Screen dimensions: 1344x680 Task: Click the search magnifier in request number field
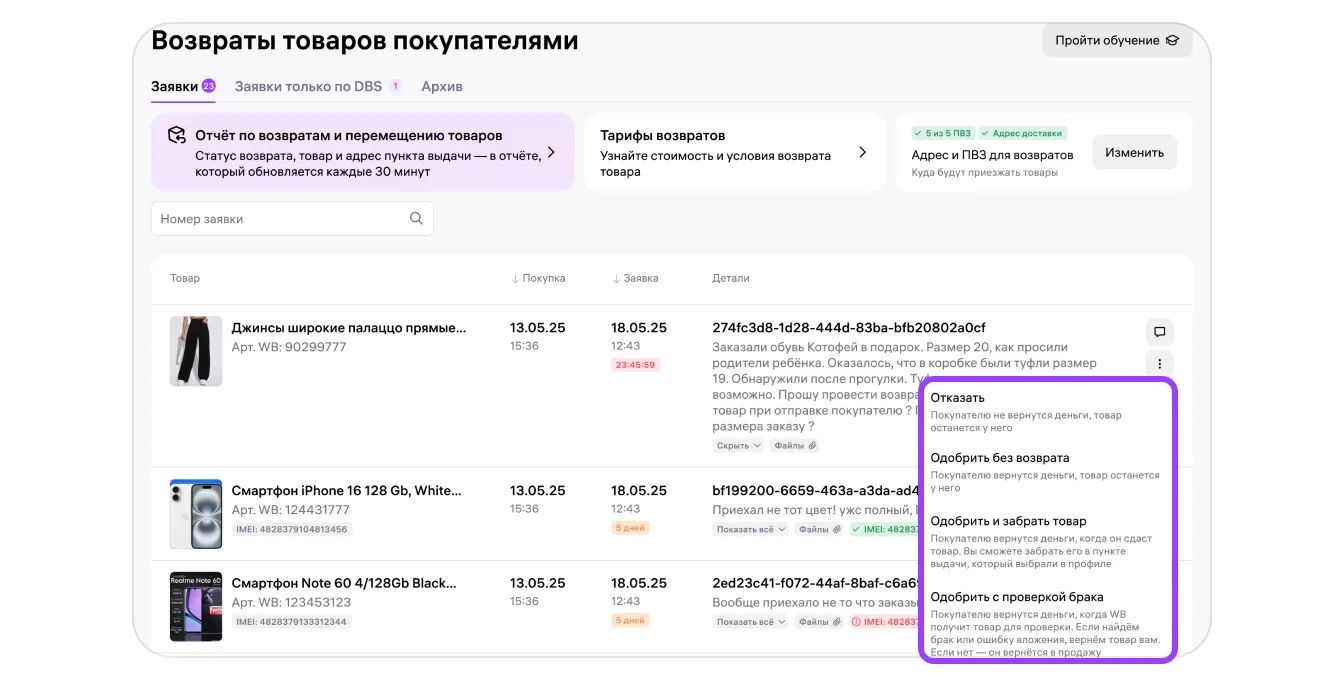[416, 219]
